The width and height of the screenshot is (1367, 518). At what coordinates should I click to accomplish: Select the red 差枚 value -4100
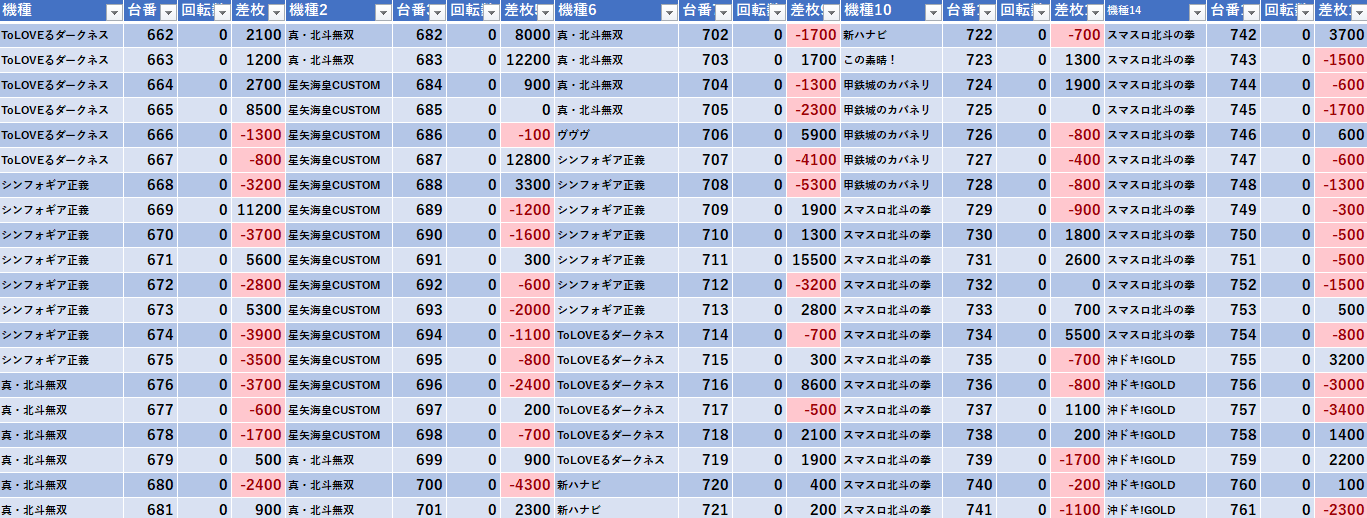(813, 160)
